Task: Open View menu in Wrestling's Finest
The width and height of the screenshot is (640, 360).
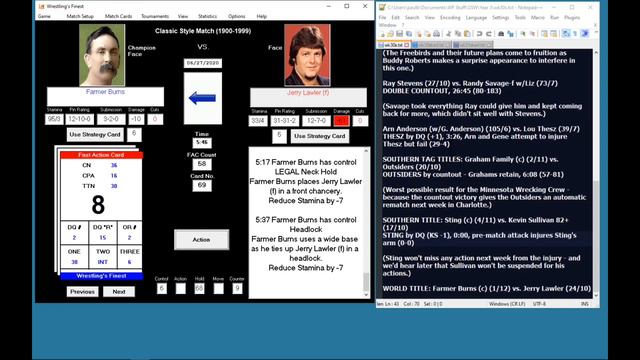Action: click(183, 16)
